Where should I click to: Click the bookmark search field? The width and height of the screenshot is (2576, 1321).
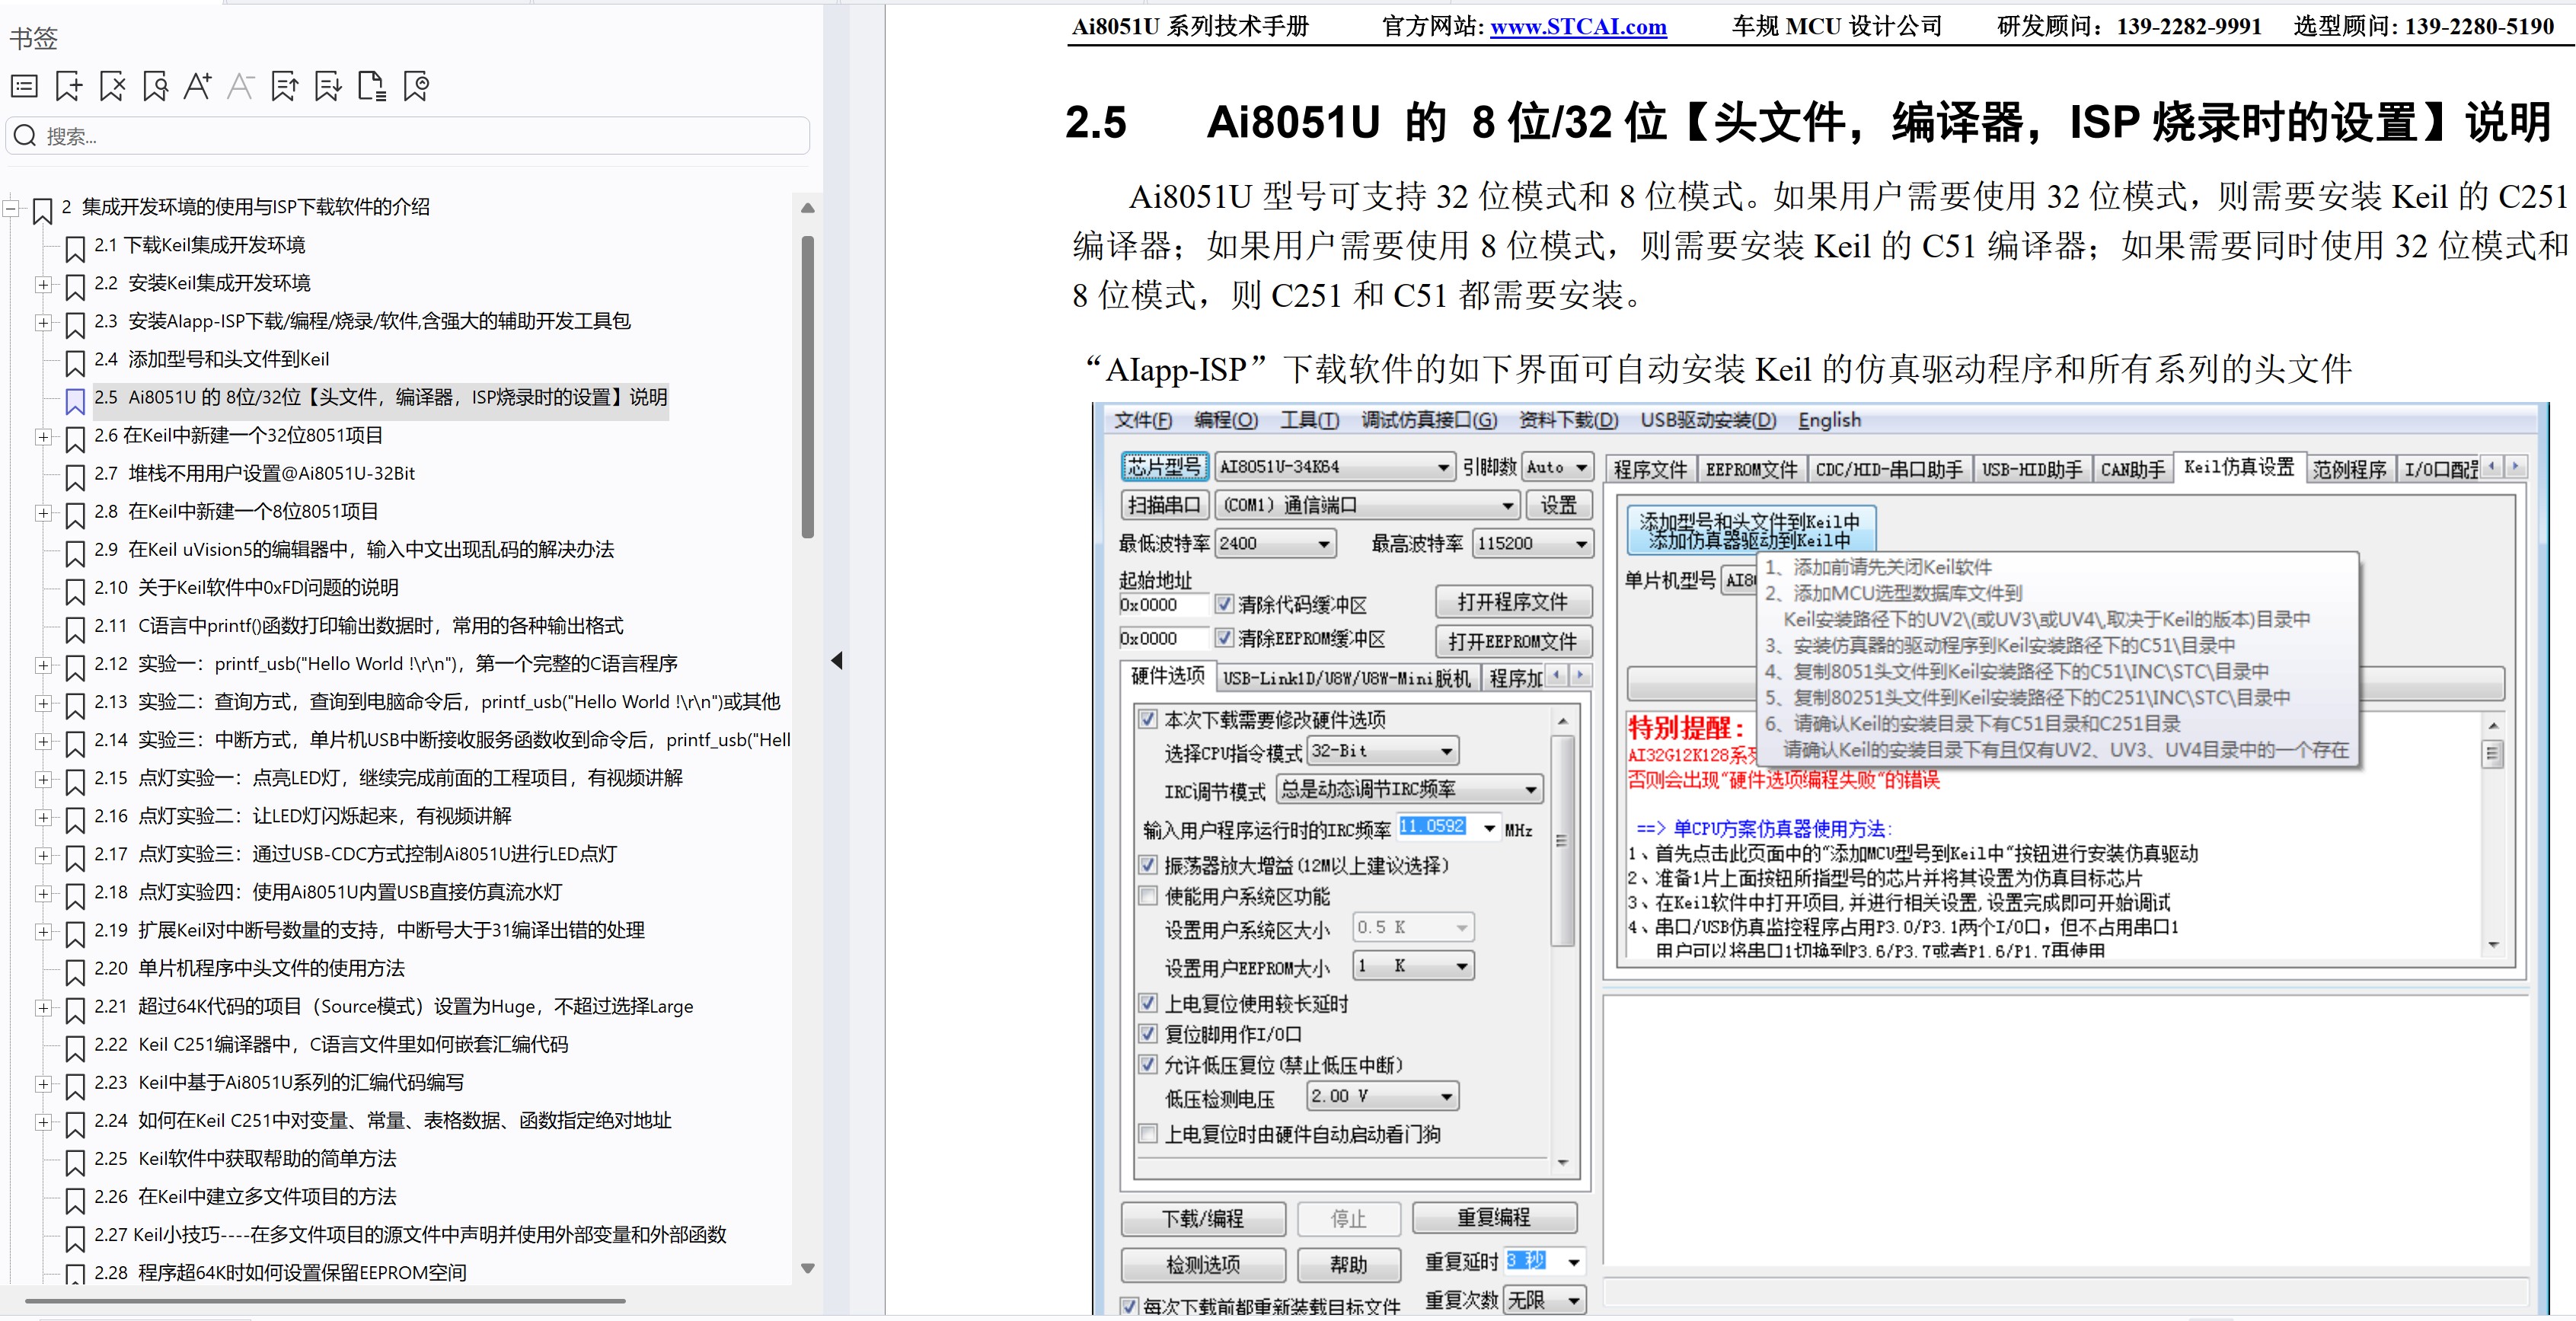point(408,136)
